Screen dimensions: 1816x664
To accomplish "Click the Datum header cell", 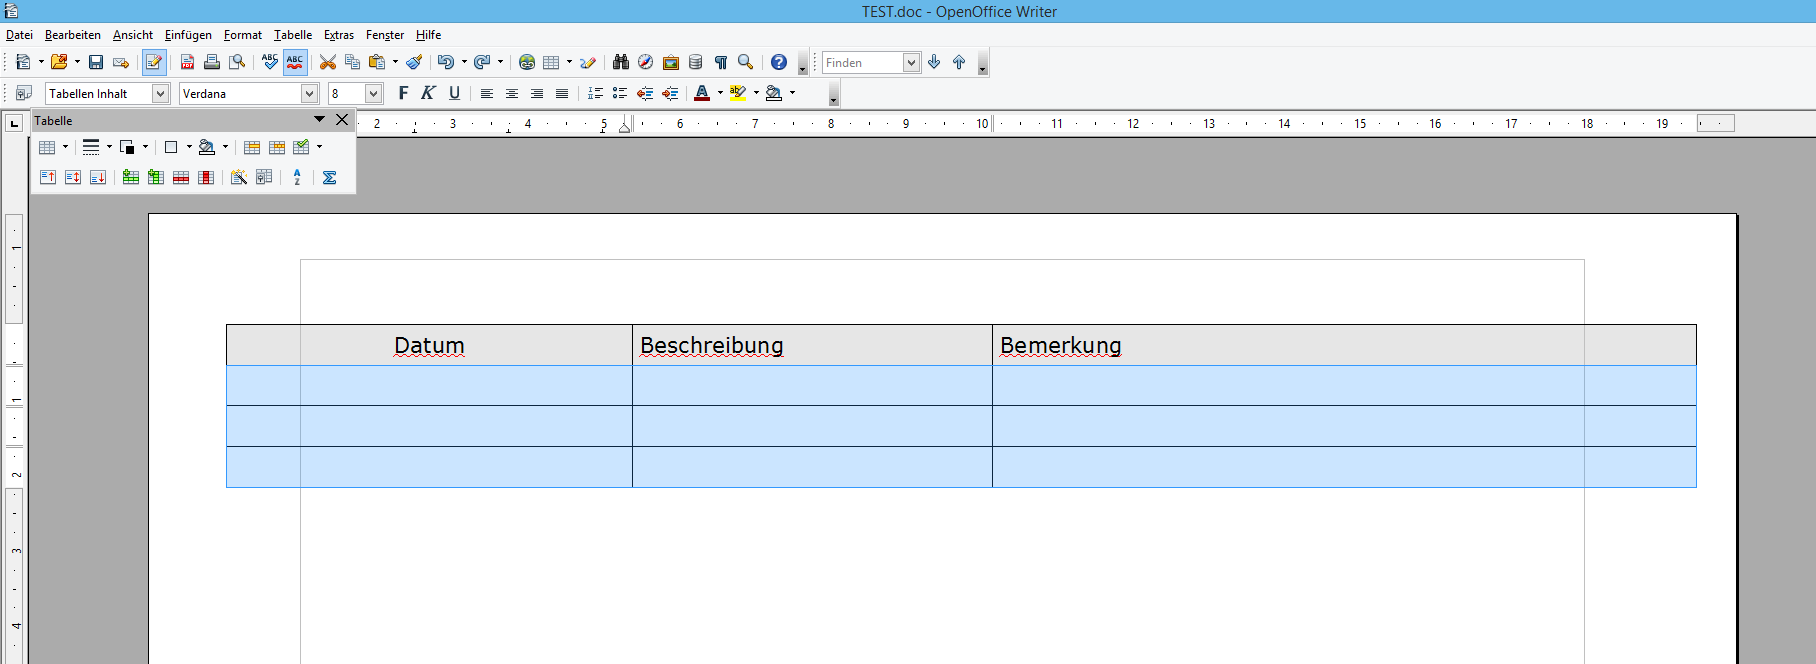I will pos(429,345).
